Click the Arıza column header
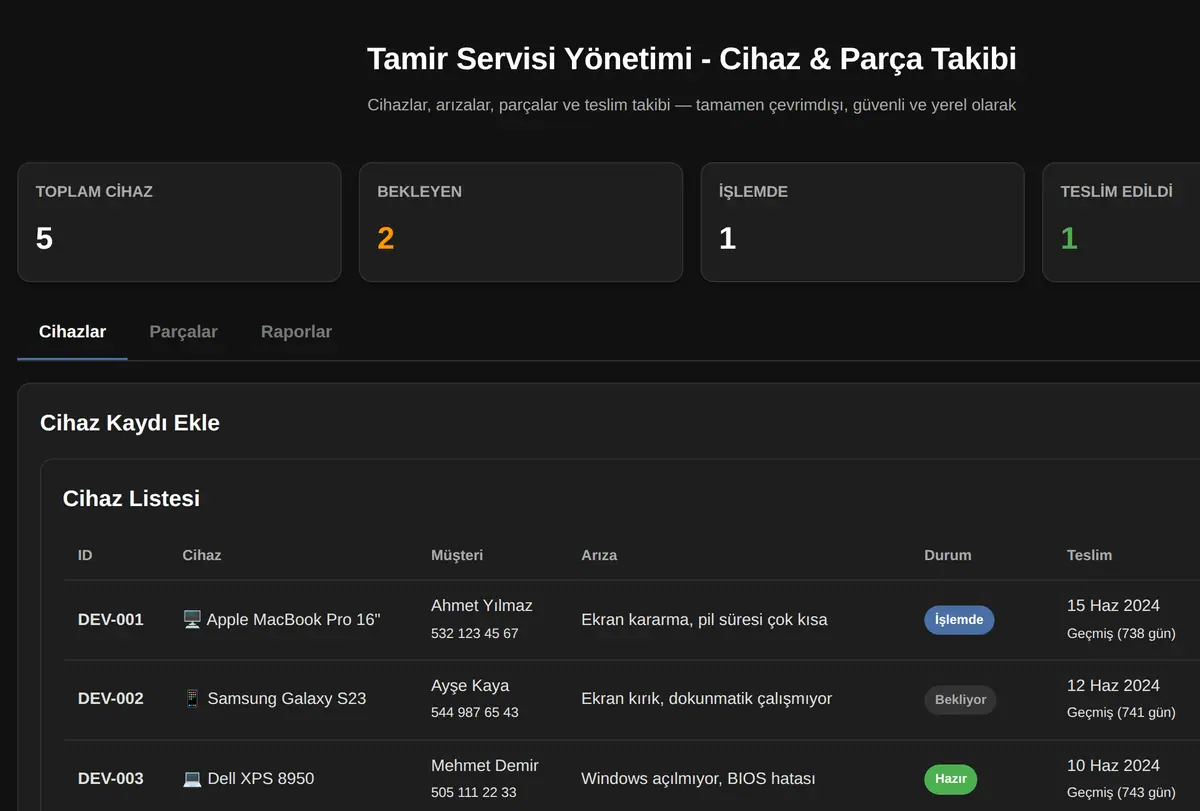This screenshot has height=811, width=1200. click(599, 555)
